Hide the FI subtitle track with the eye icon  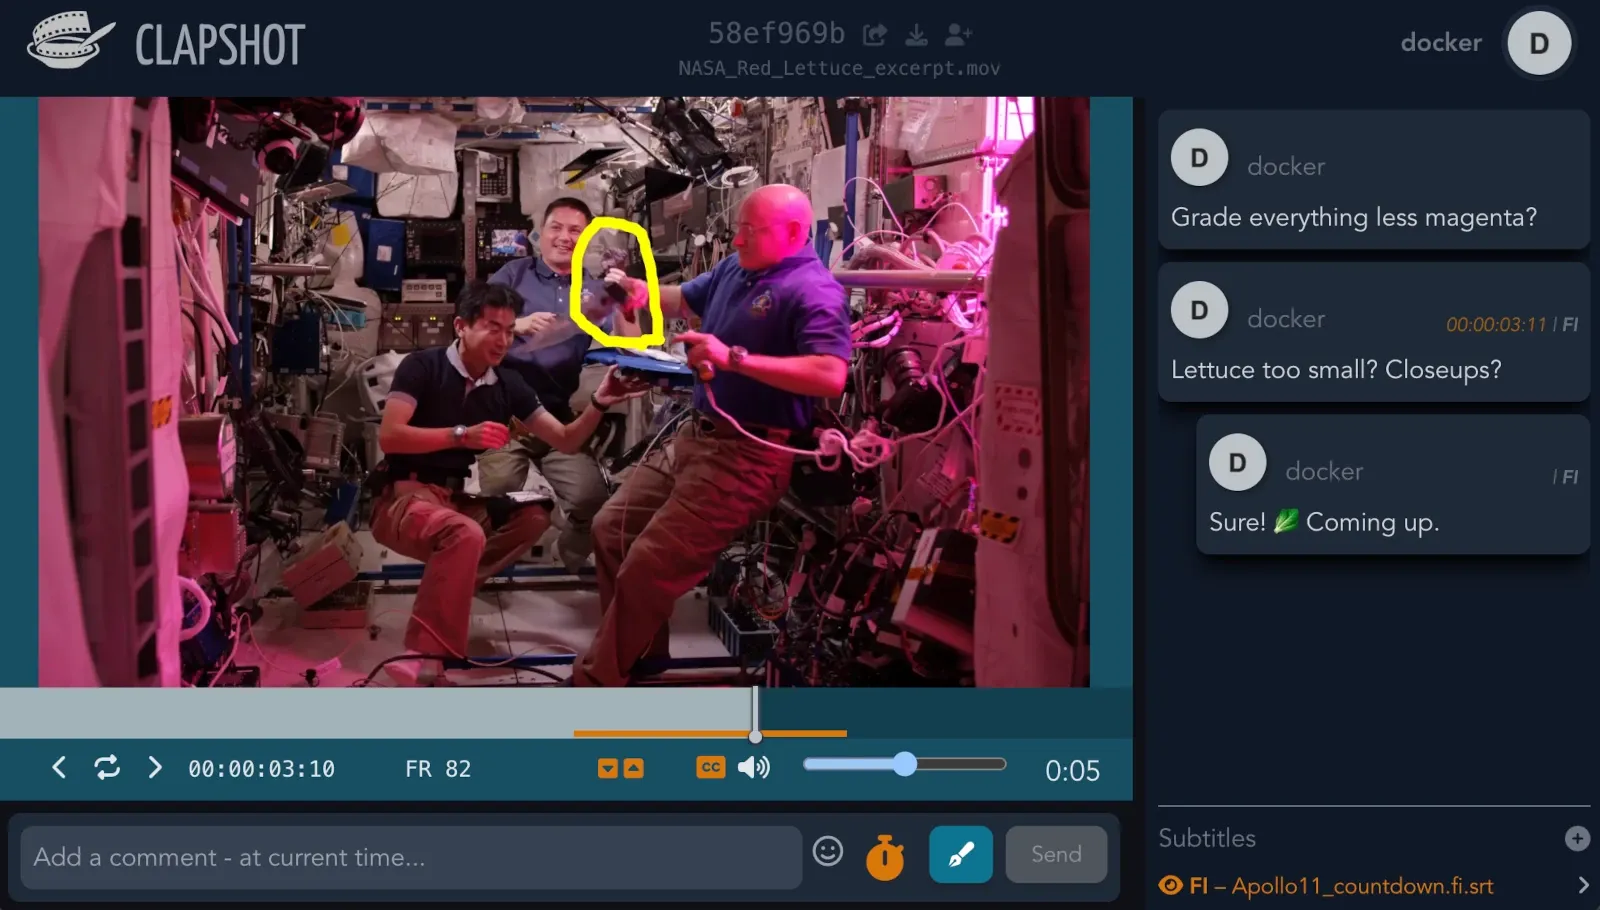click(x=1170, y=886)
